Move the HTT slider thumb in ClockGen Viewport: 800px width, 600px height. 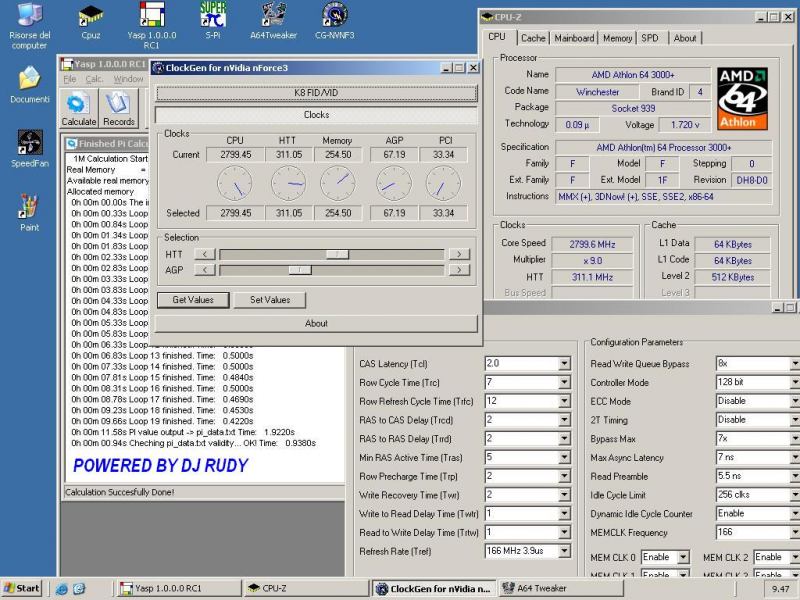click(337, 254)
